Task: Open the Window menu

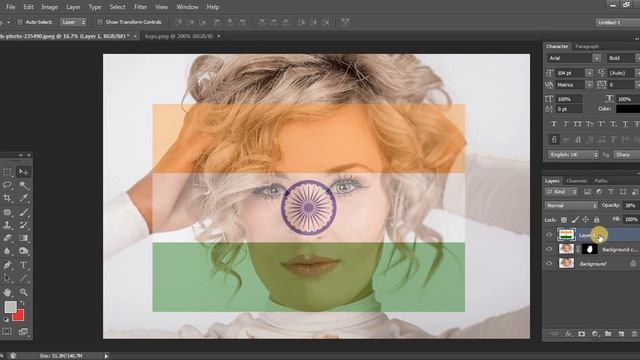Action: [187, 7]
